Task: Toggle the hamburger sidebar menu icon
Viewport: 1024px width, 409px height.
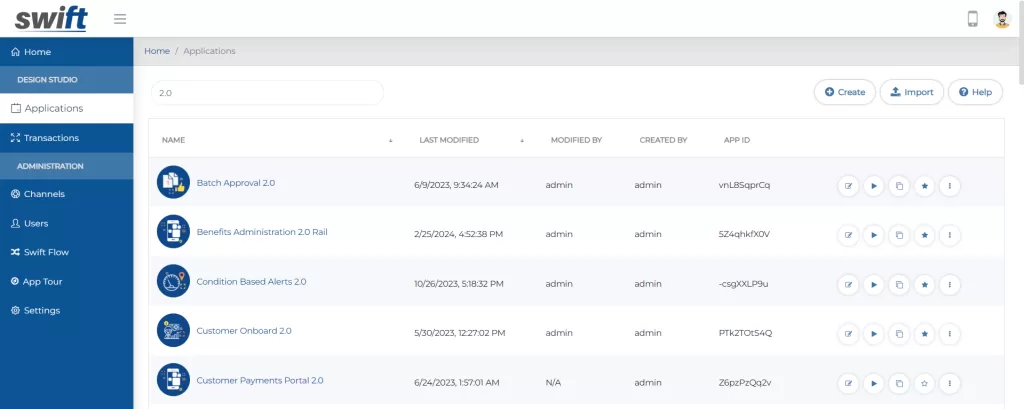Action: click(x=120, y=19)
